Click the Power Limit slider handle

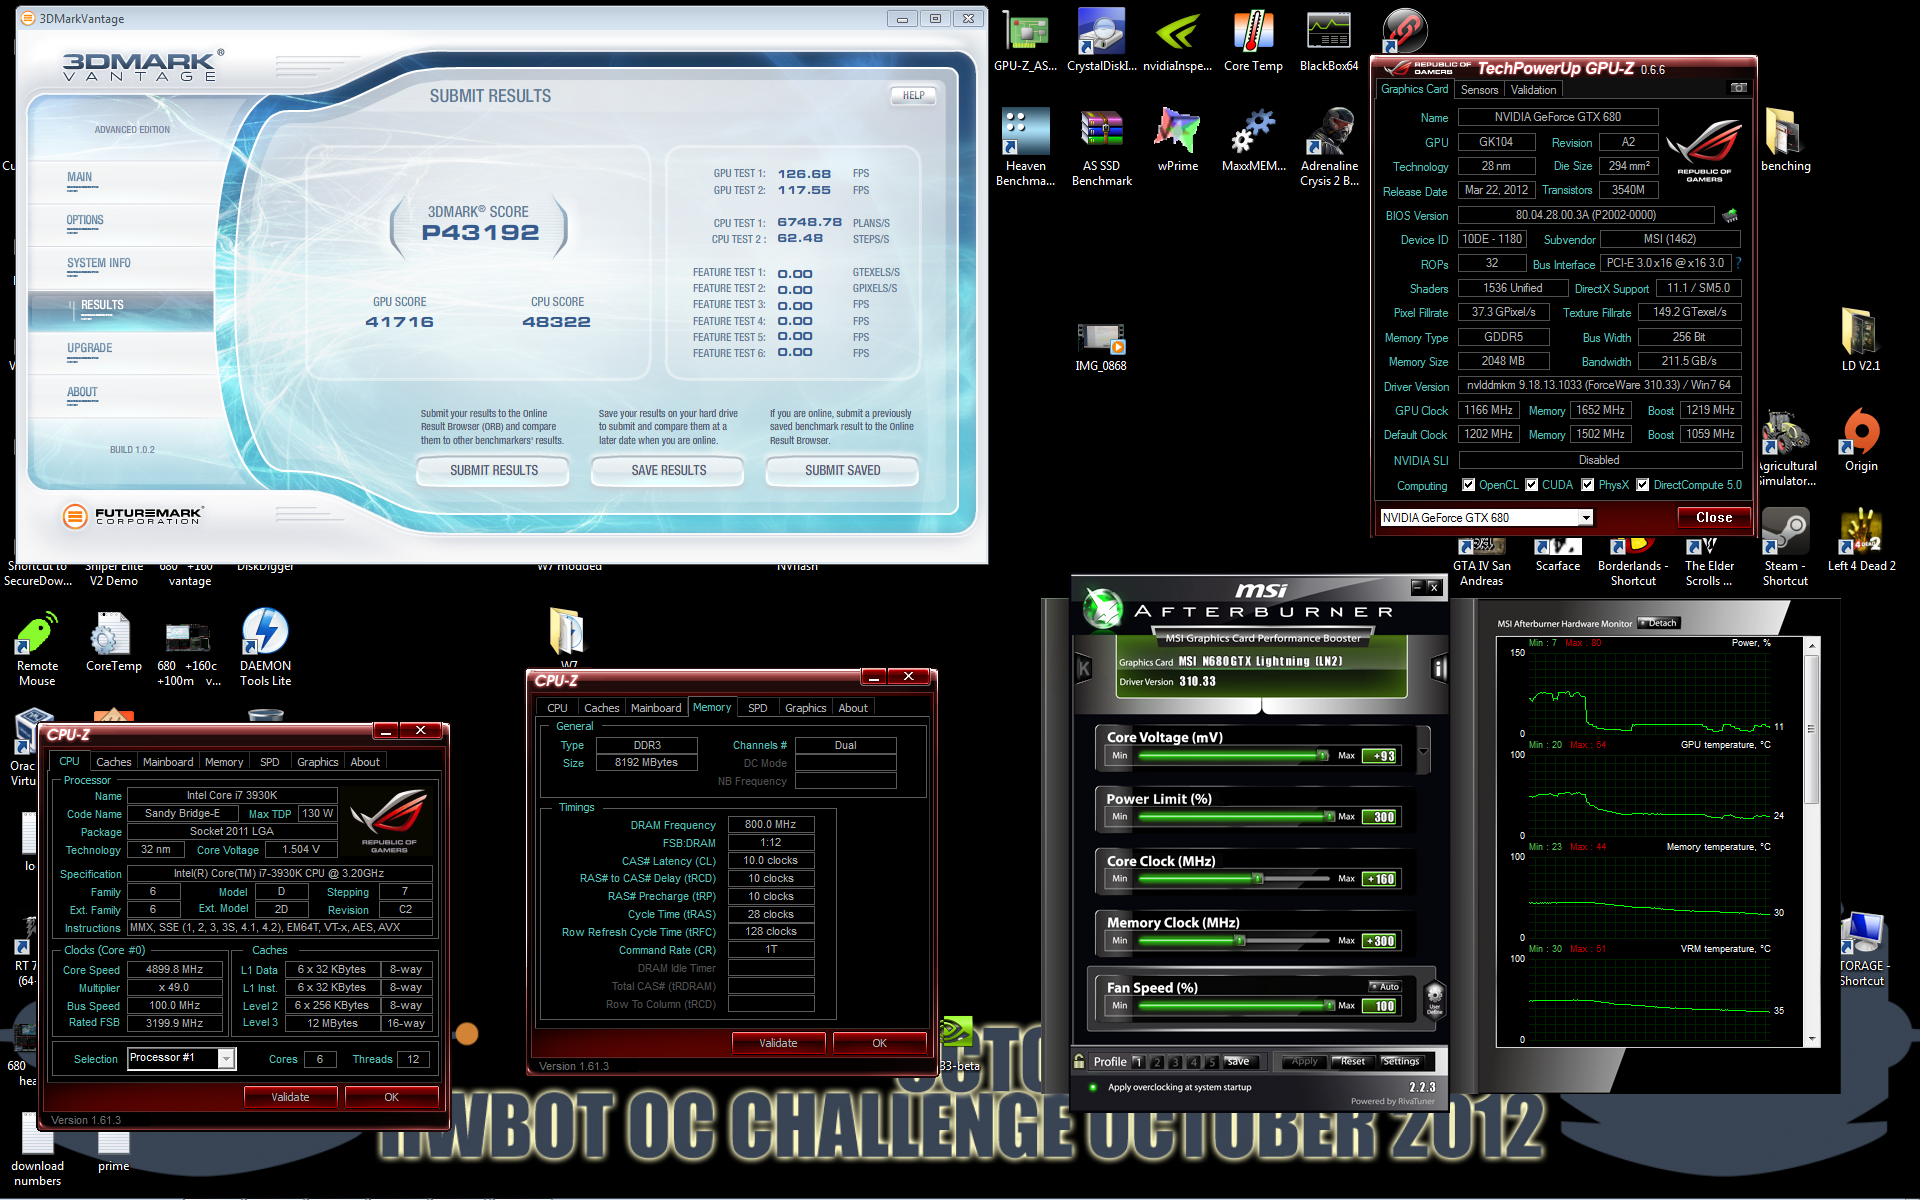pyautogui.click(x=1329, y=817)
